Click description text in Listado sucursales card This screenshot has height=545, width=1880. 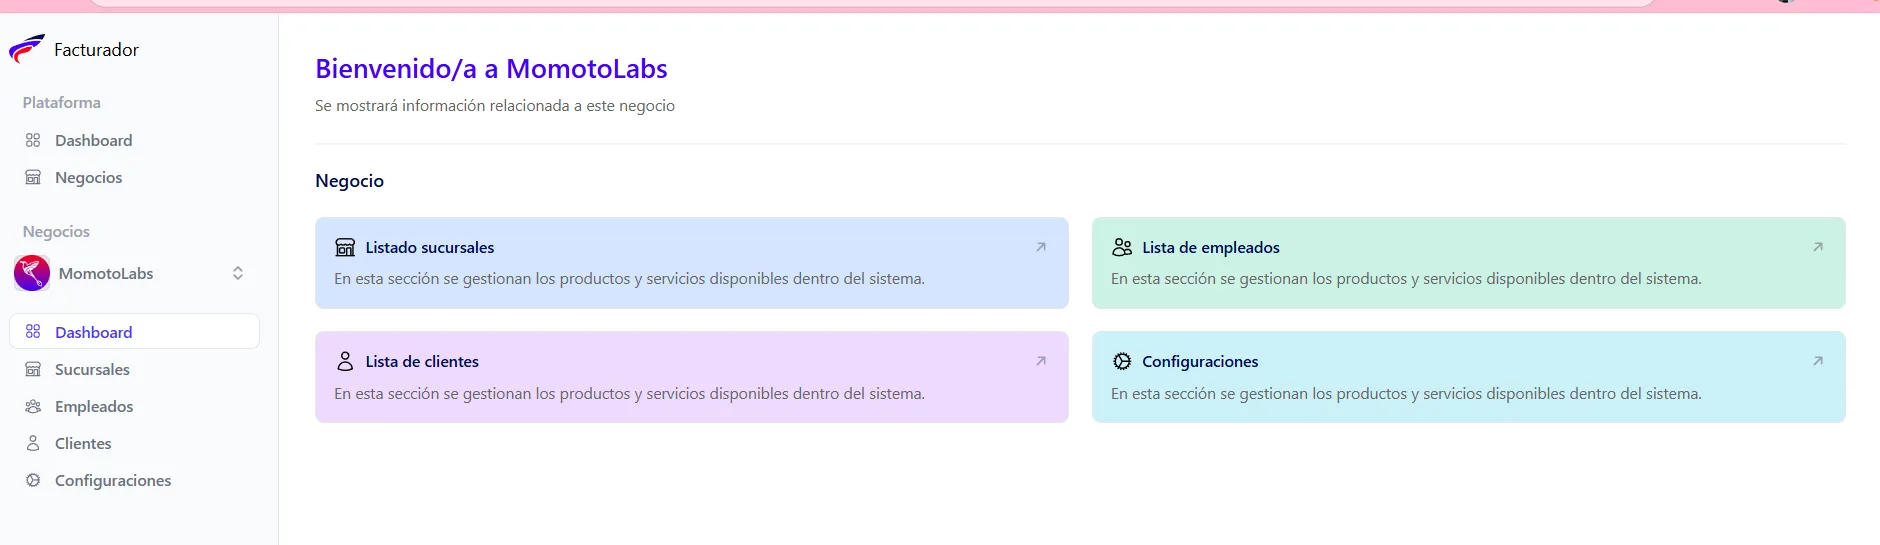tap(629, 278)
